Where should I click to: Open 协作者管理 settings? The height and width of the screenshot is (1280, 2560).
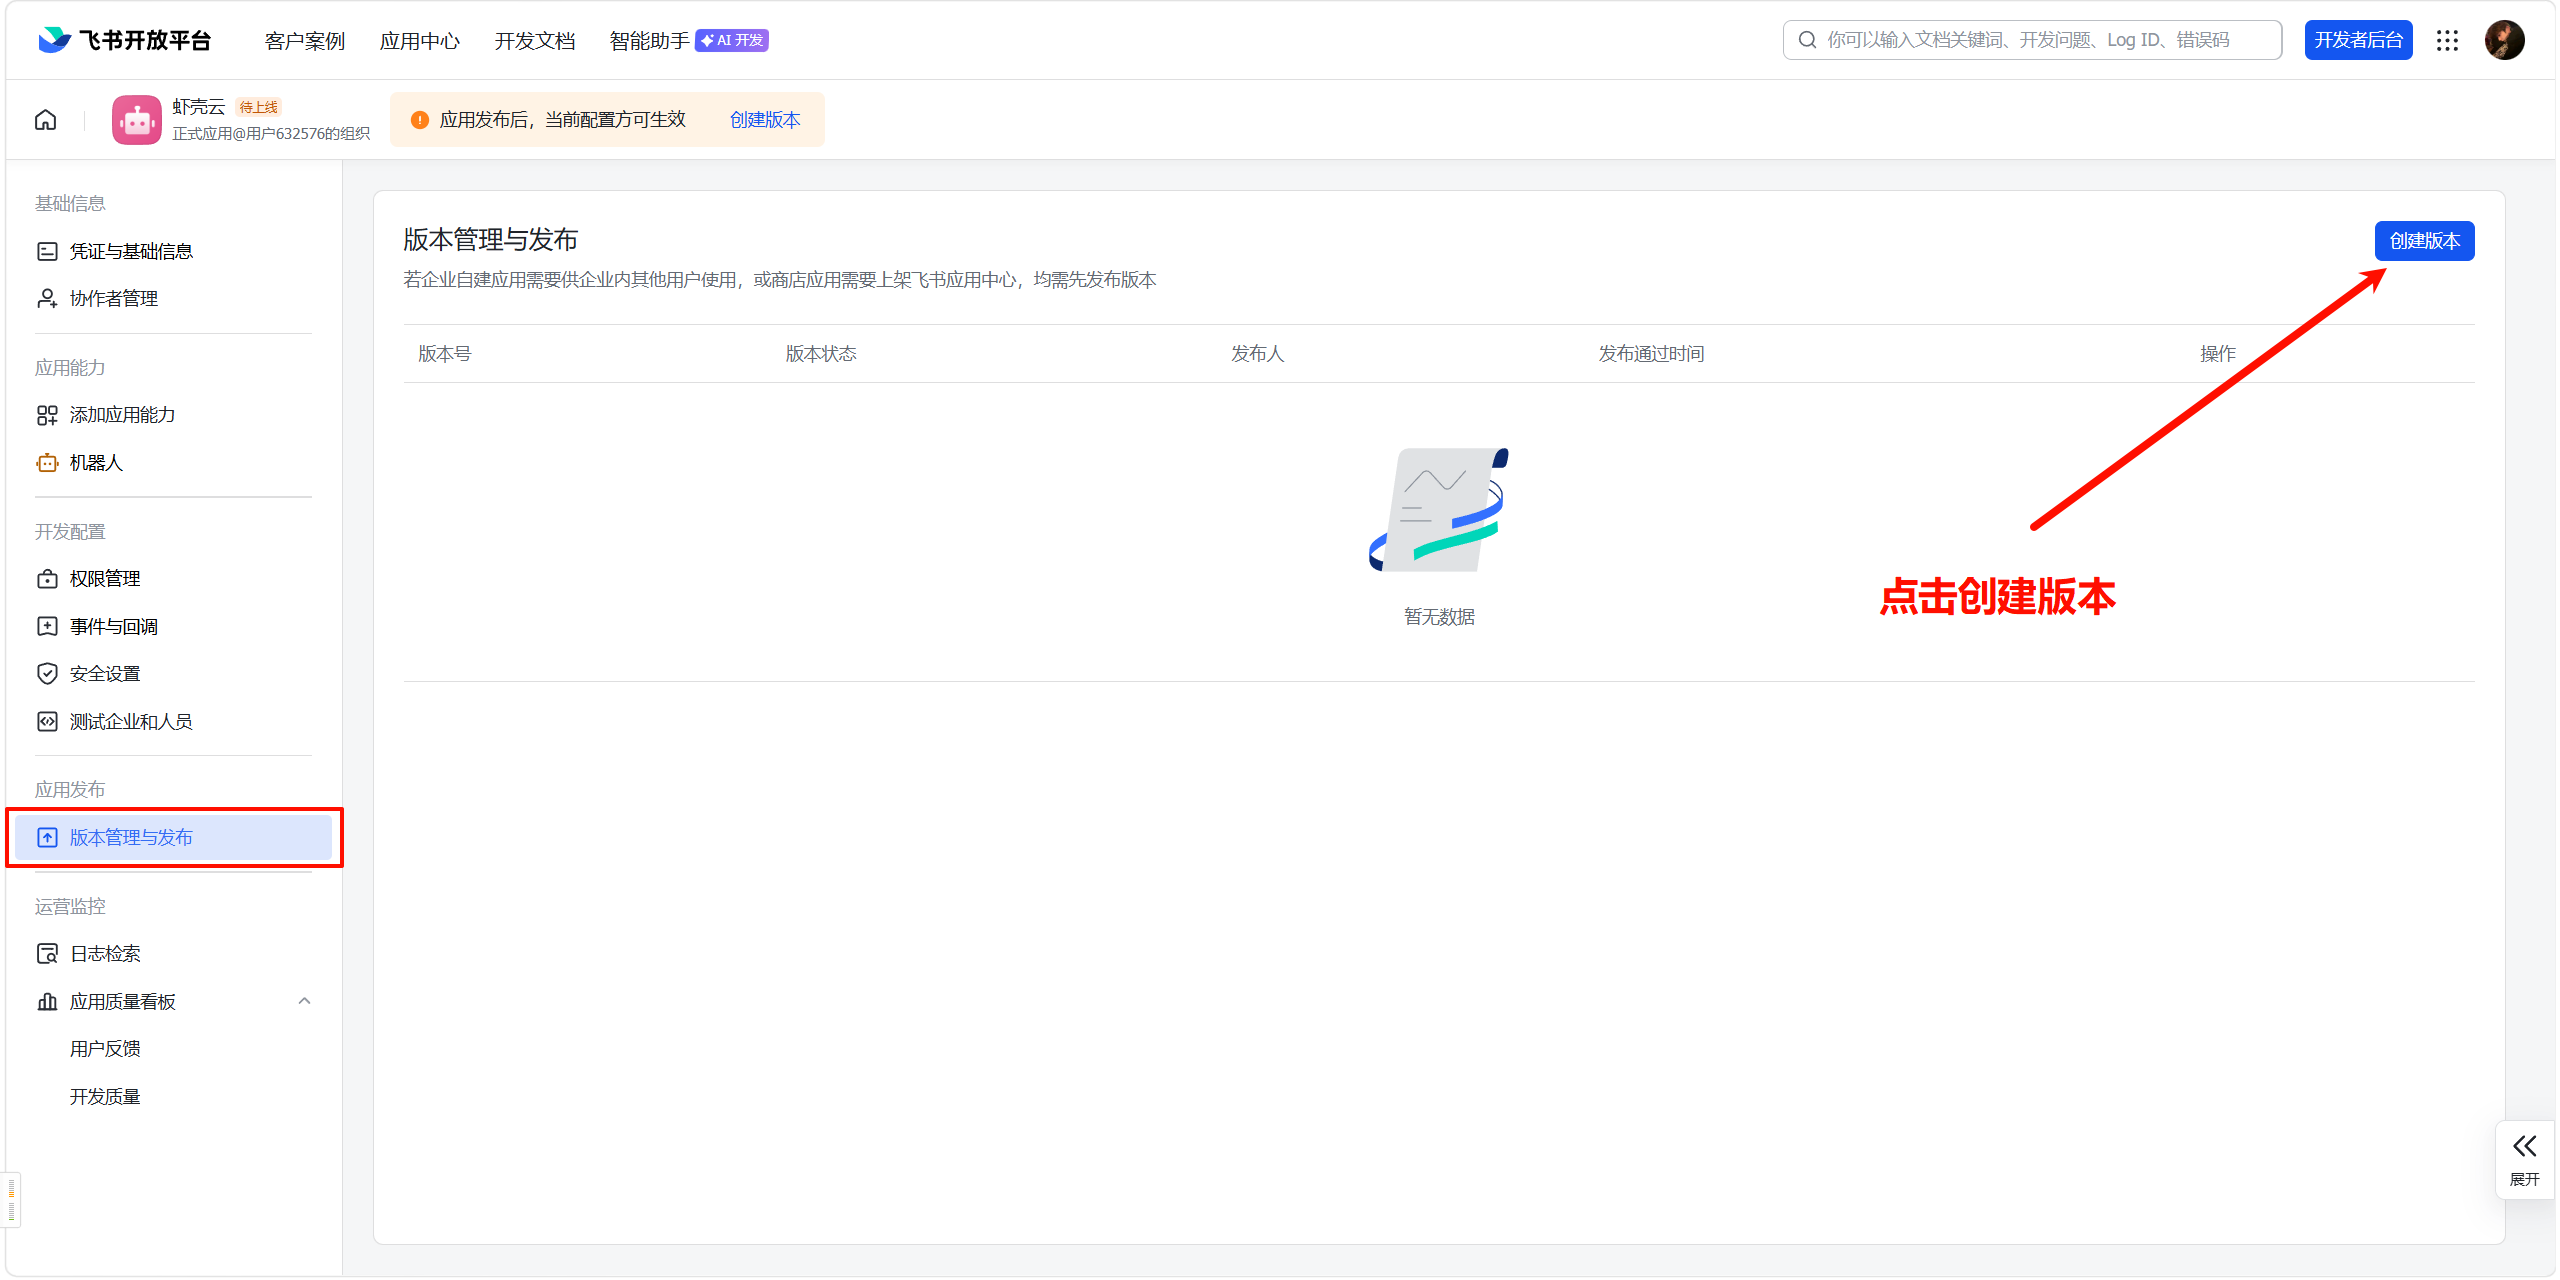tap(113, 298)
